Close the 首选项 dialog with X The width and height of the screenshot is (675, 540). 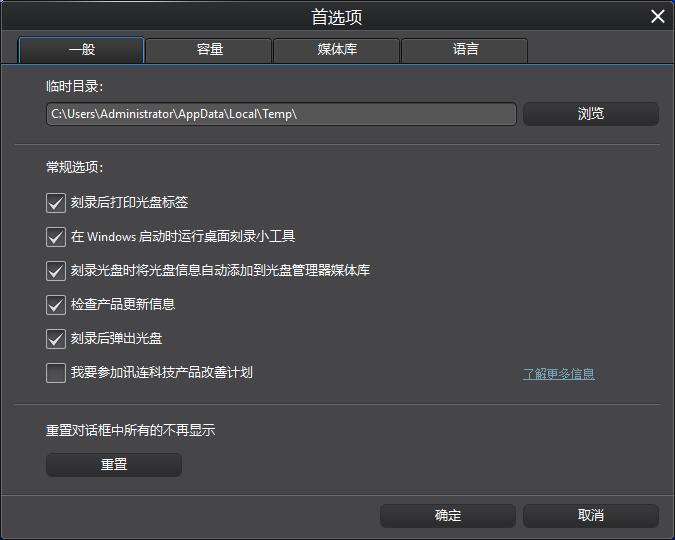(657, 16)
